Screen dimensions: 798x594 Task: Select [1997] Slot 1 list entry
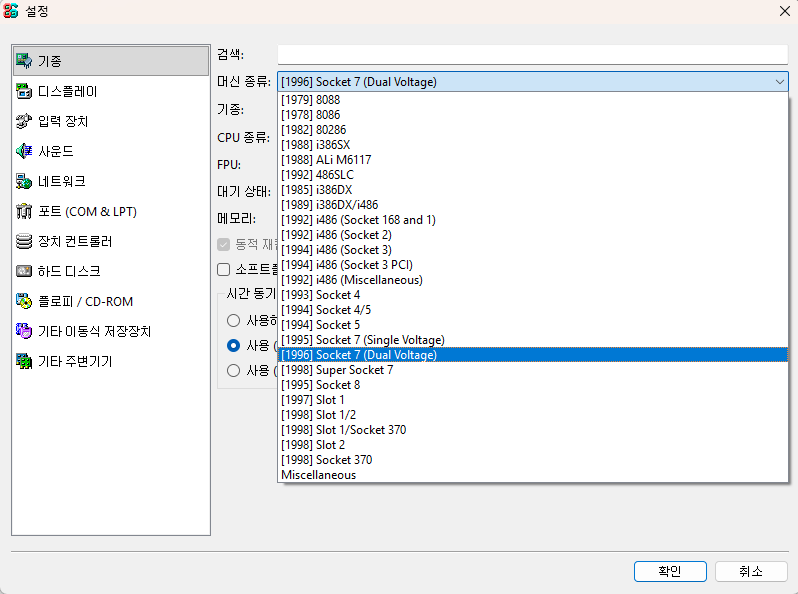[x=313, y=400]
